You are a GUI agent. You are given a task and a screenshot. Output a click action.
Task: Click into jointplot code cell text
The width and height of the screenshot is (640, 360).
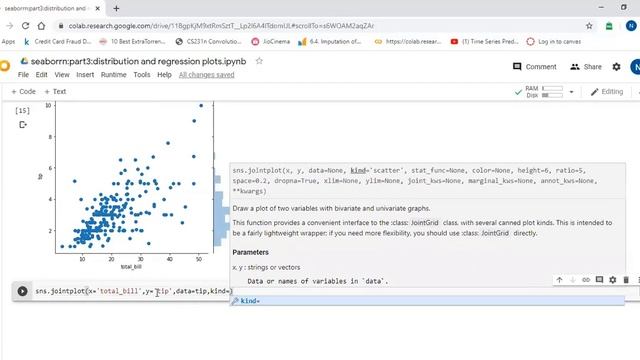click(x=133, y=291)
